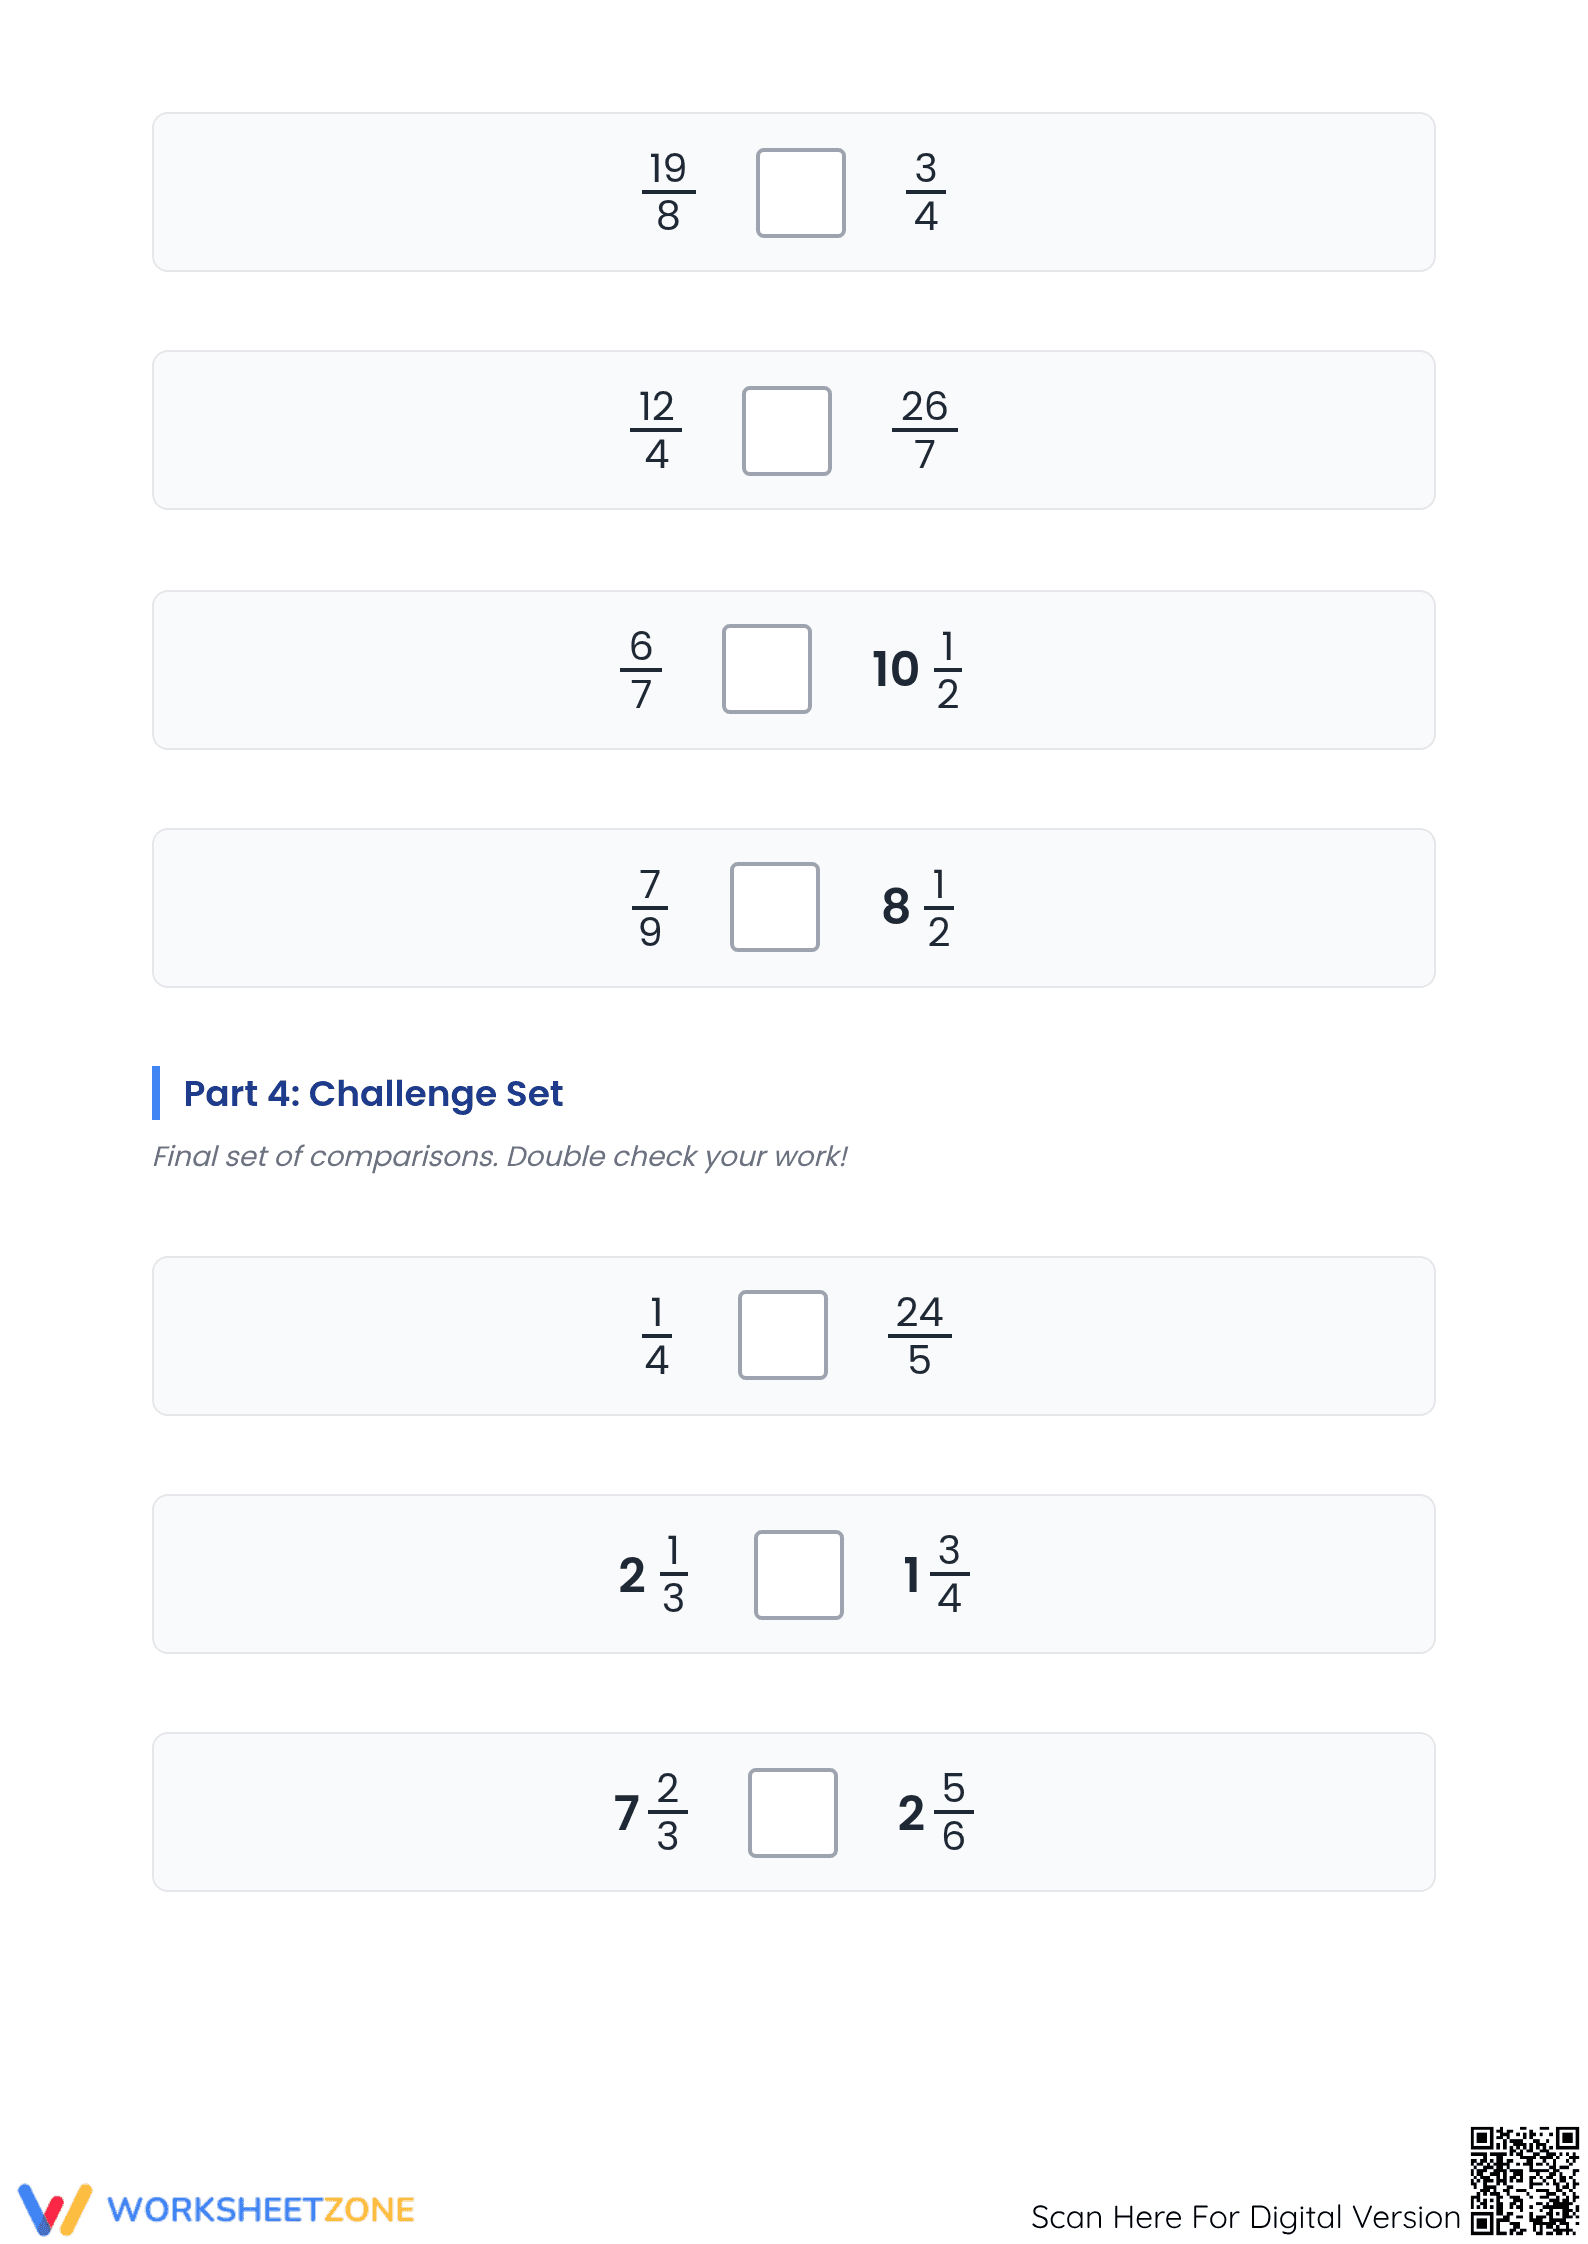
Task: Open the WORKSHEETZONE brand text link
Action: (x=261, y=2209)
